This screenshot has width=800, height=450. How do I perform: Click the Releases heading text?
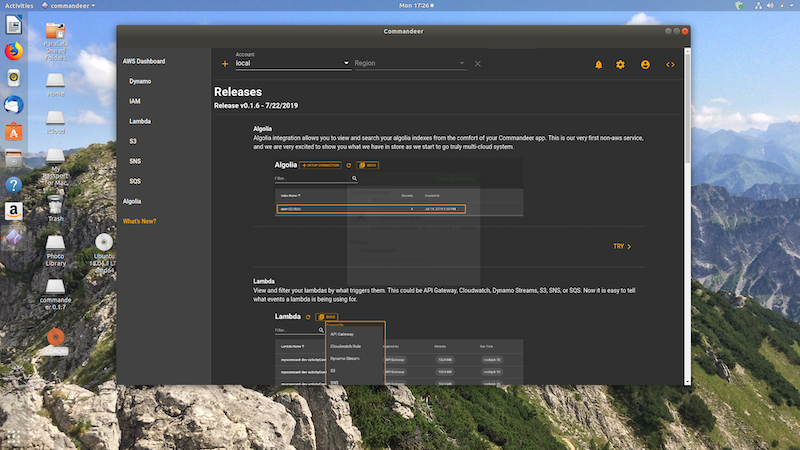coord(238,92)
